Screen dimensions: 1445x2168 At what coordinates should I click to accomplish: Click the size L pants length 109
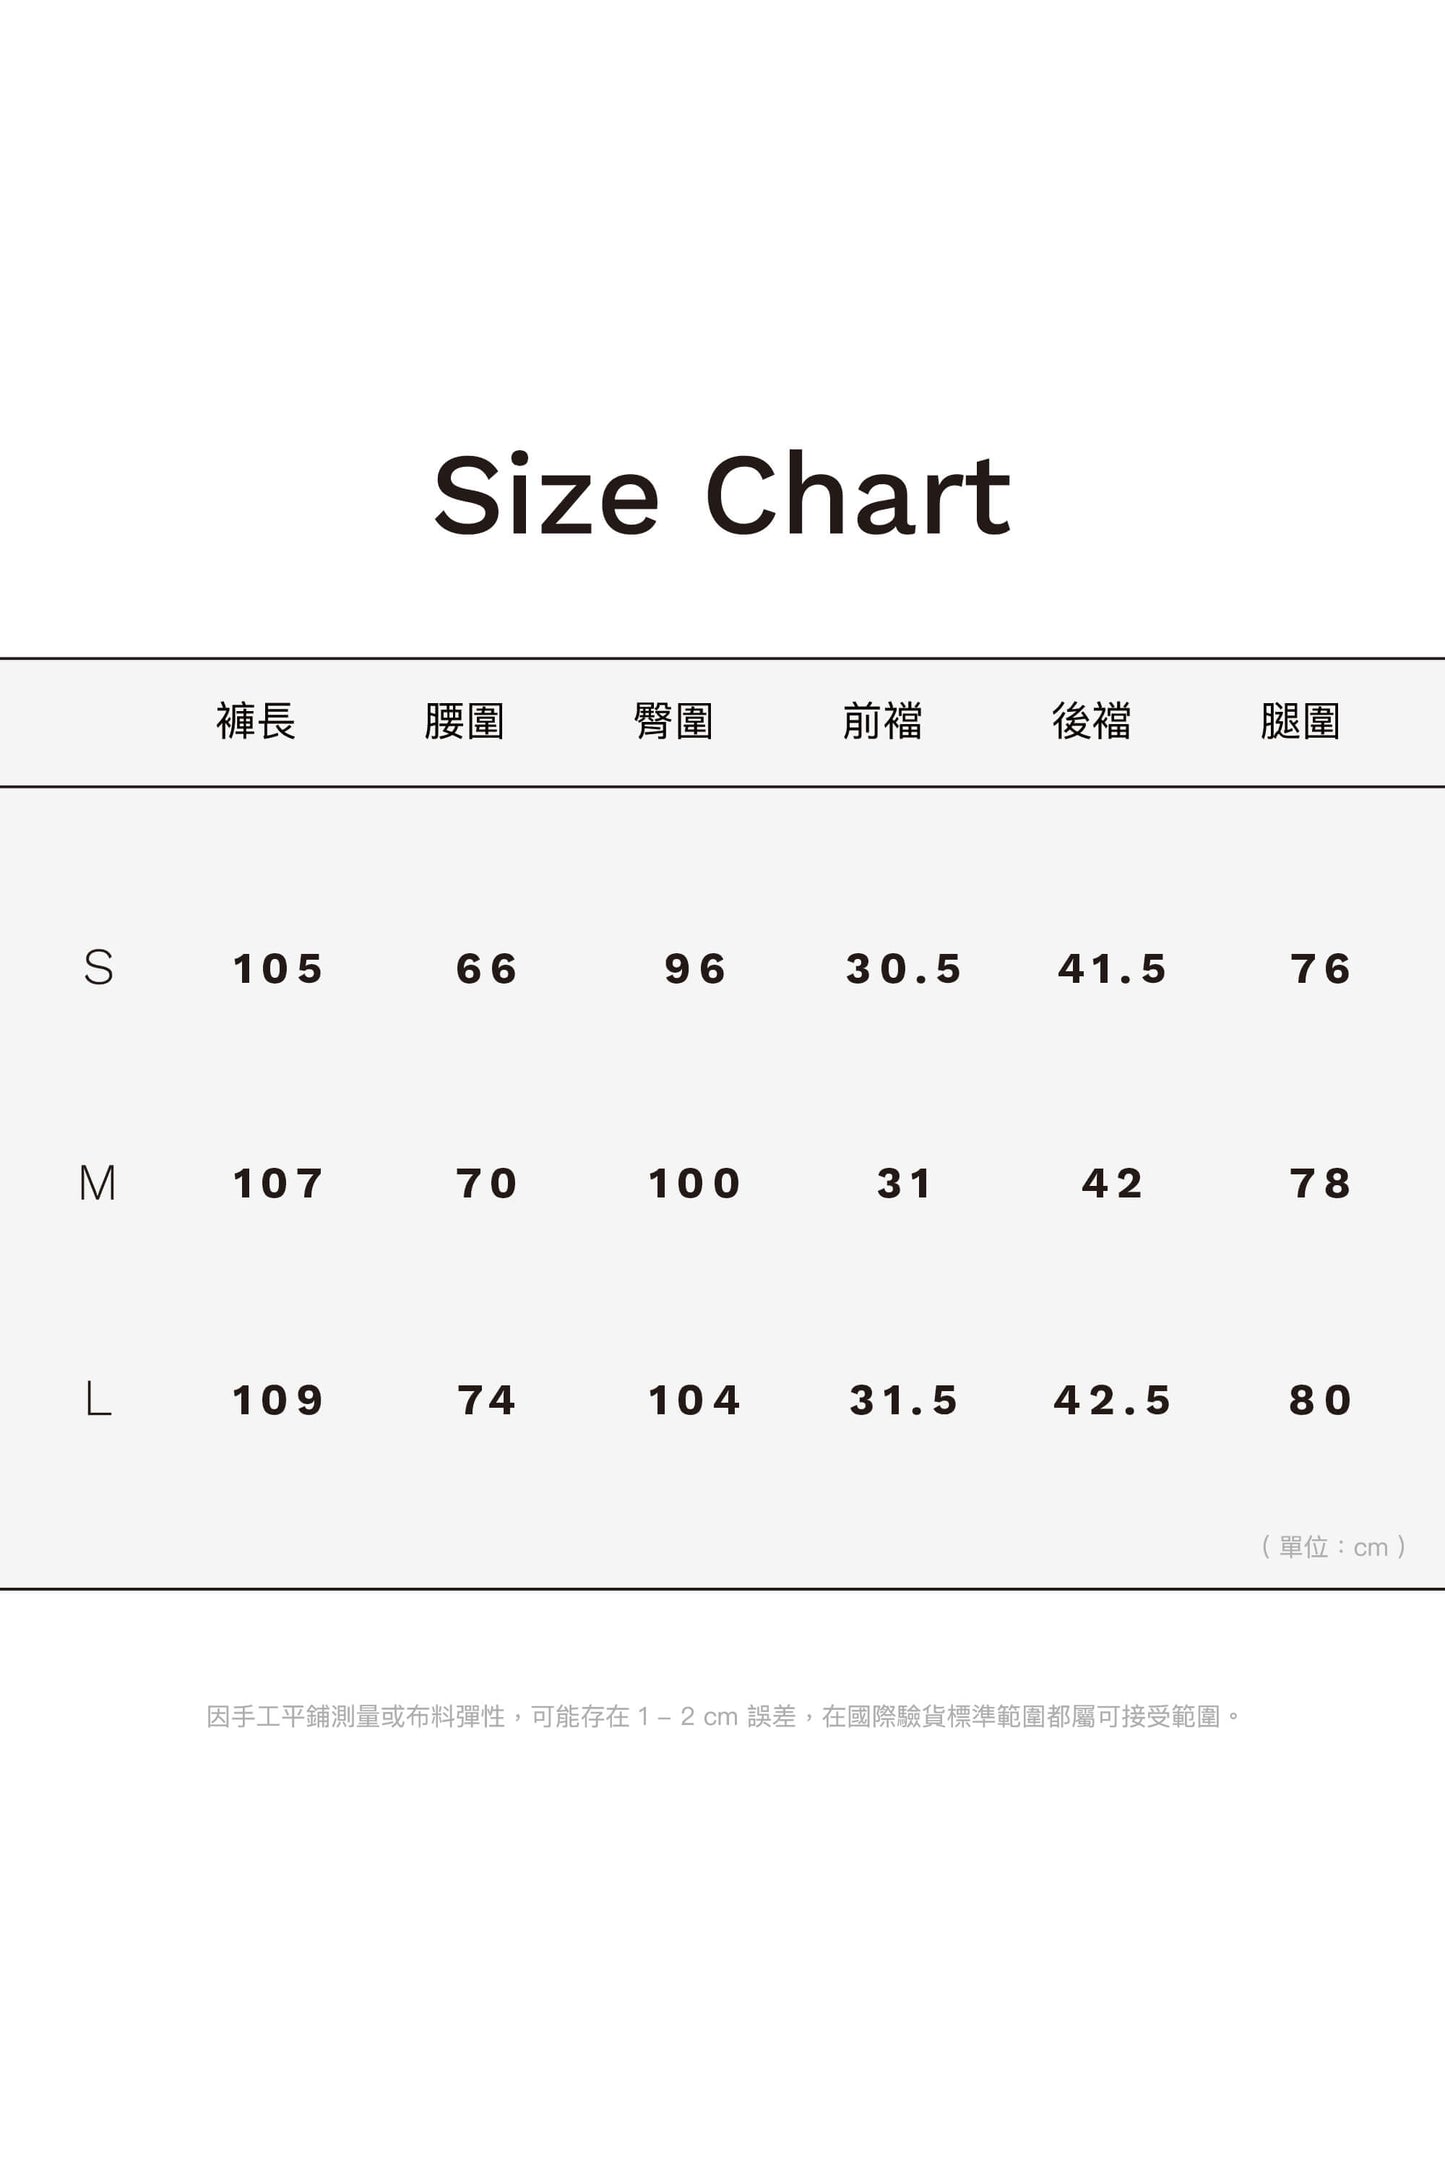[278, 1400]
